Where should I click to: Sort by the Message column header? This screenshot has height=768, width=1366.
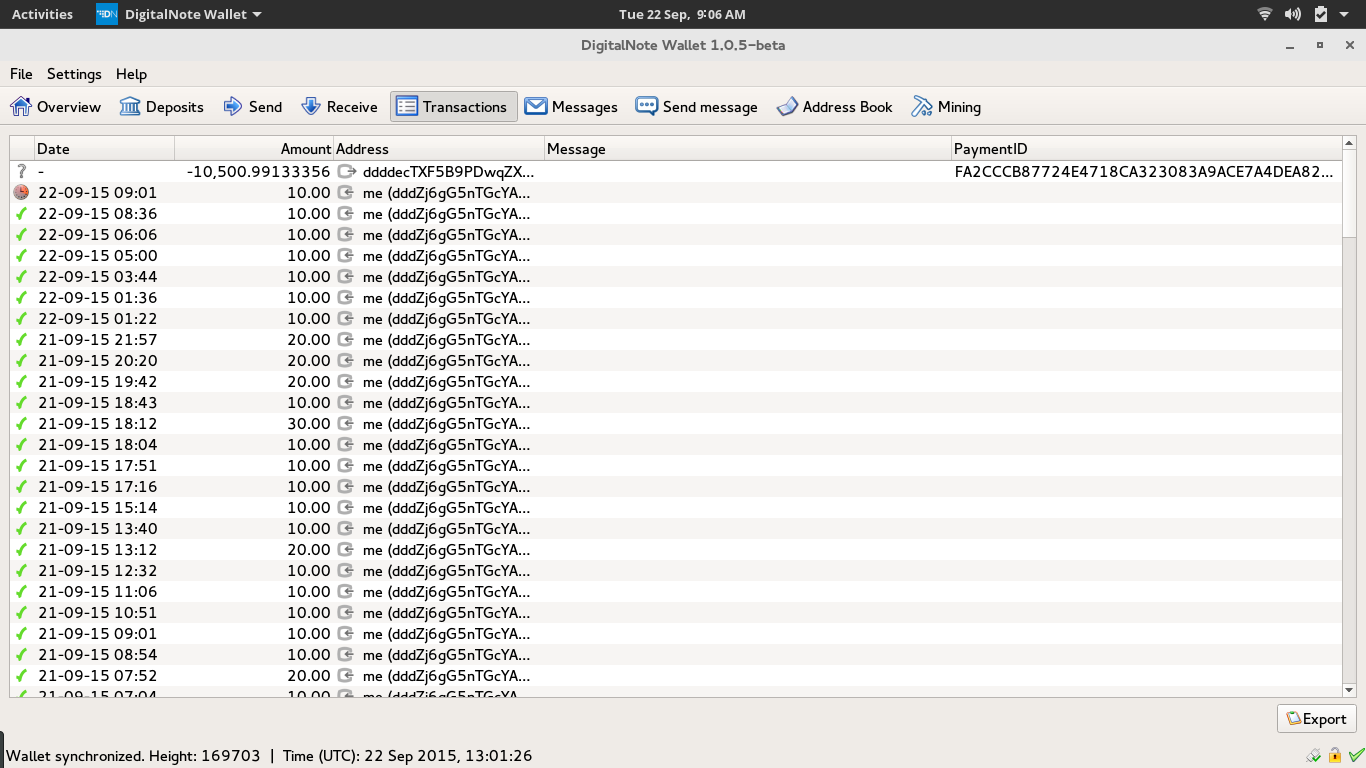click(x=748, y=149)
